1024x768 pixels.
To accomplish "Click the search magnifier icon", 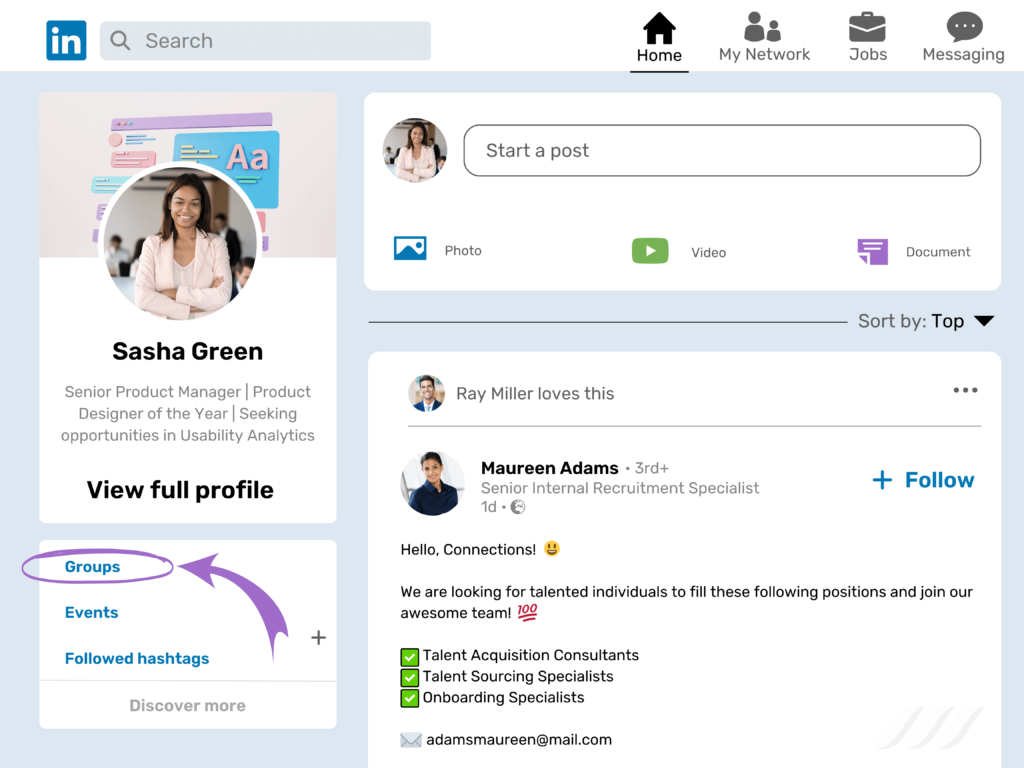I will (119, 41).
